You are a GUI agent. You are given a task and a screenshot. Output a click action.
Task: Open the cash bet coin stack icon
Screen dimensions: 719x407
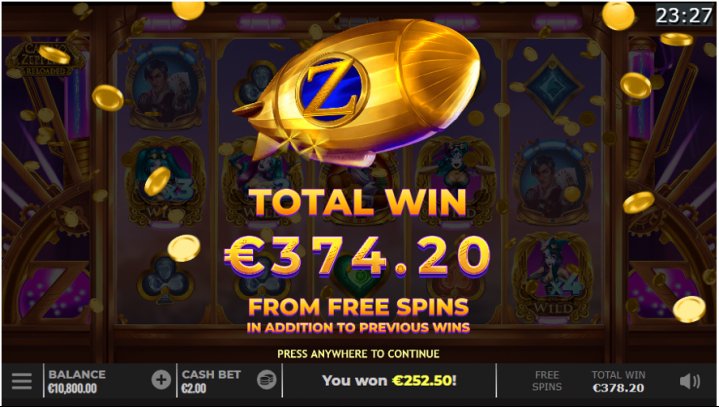pyautogui.click(x=266, y=380)
